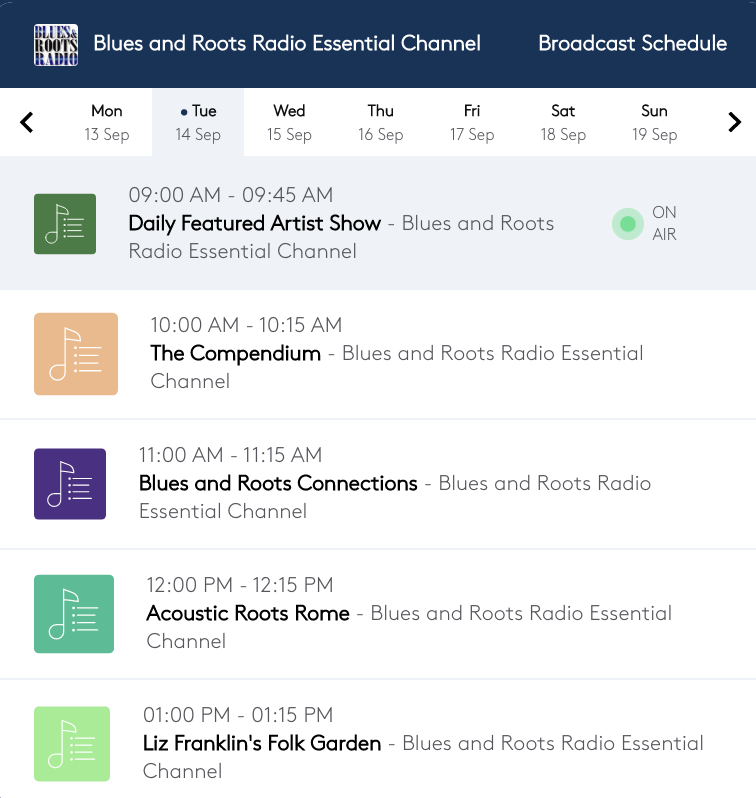This screenshot has width=756, height=798.
Task: Click the green ON AIR indicator dot
Action: tap(628, 224)
